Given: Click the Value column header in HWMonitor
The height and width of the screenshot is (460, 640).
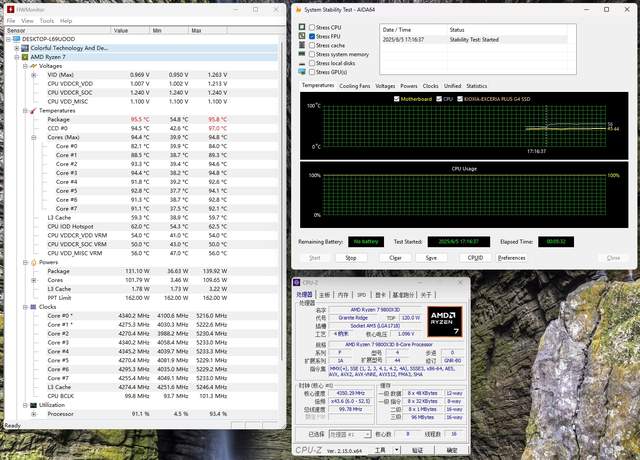Looking at the screenshot, I should click(130, 30).
